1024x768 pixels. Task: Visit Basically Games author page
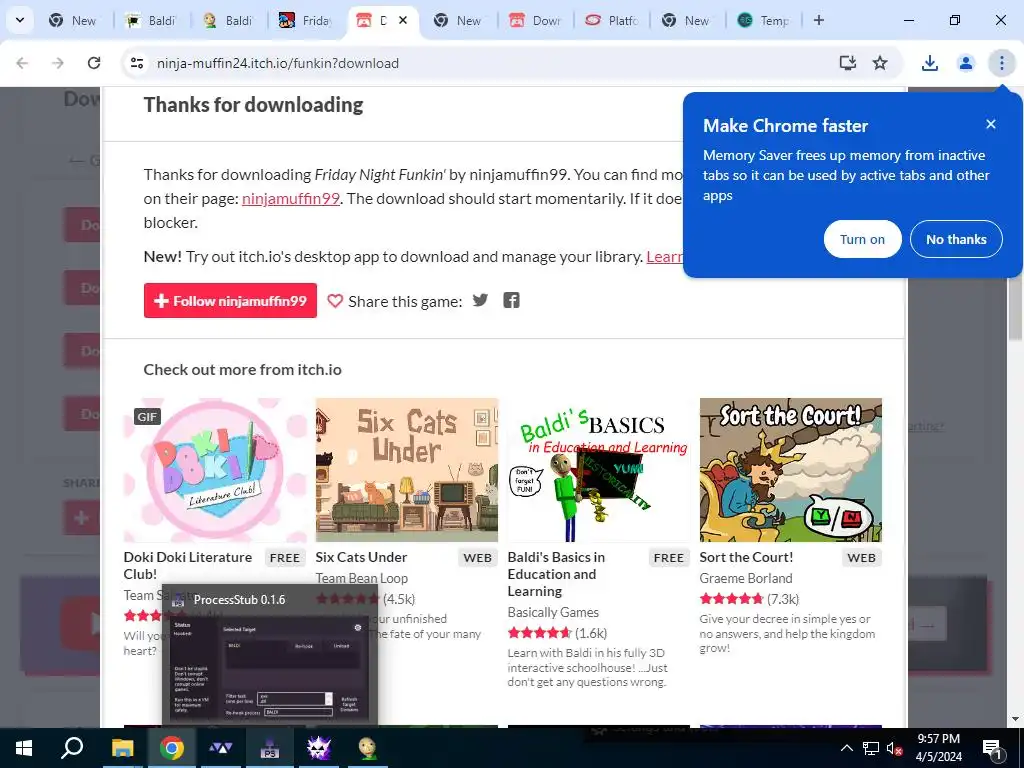pyautogui.click(x=553, y=612)
